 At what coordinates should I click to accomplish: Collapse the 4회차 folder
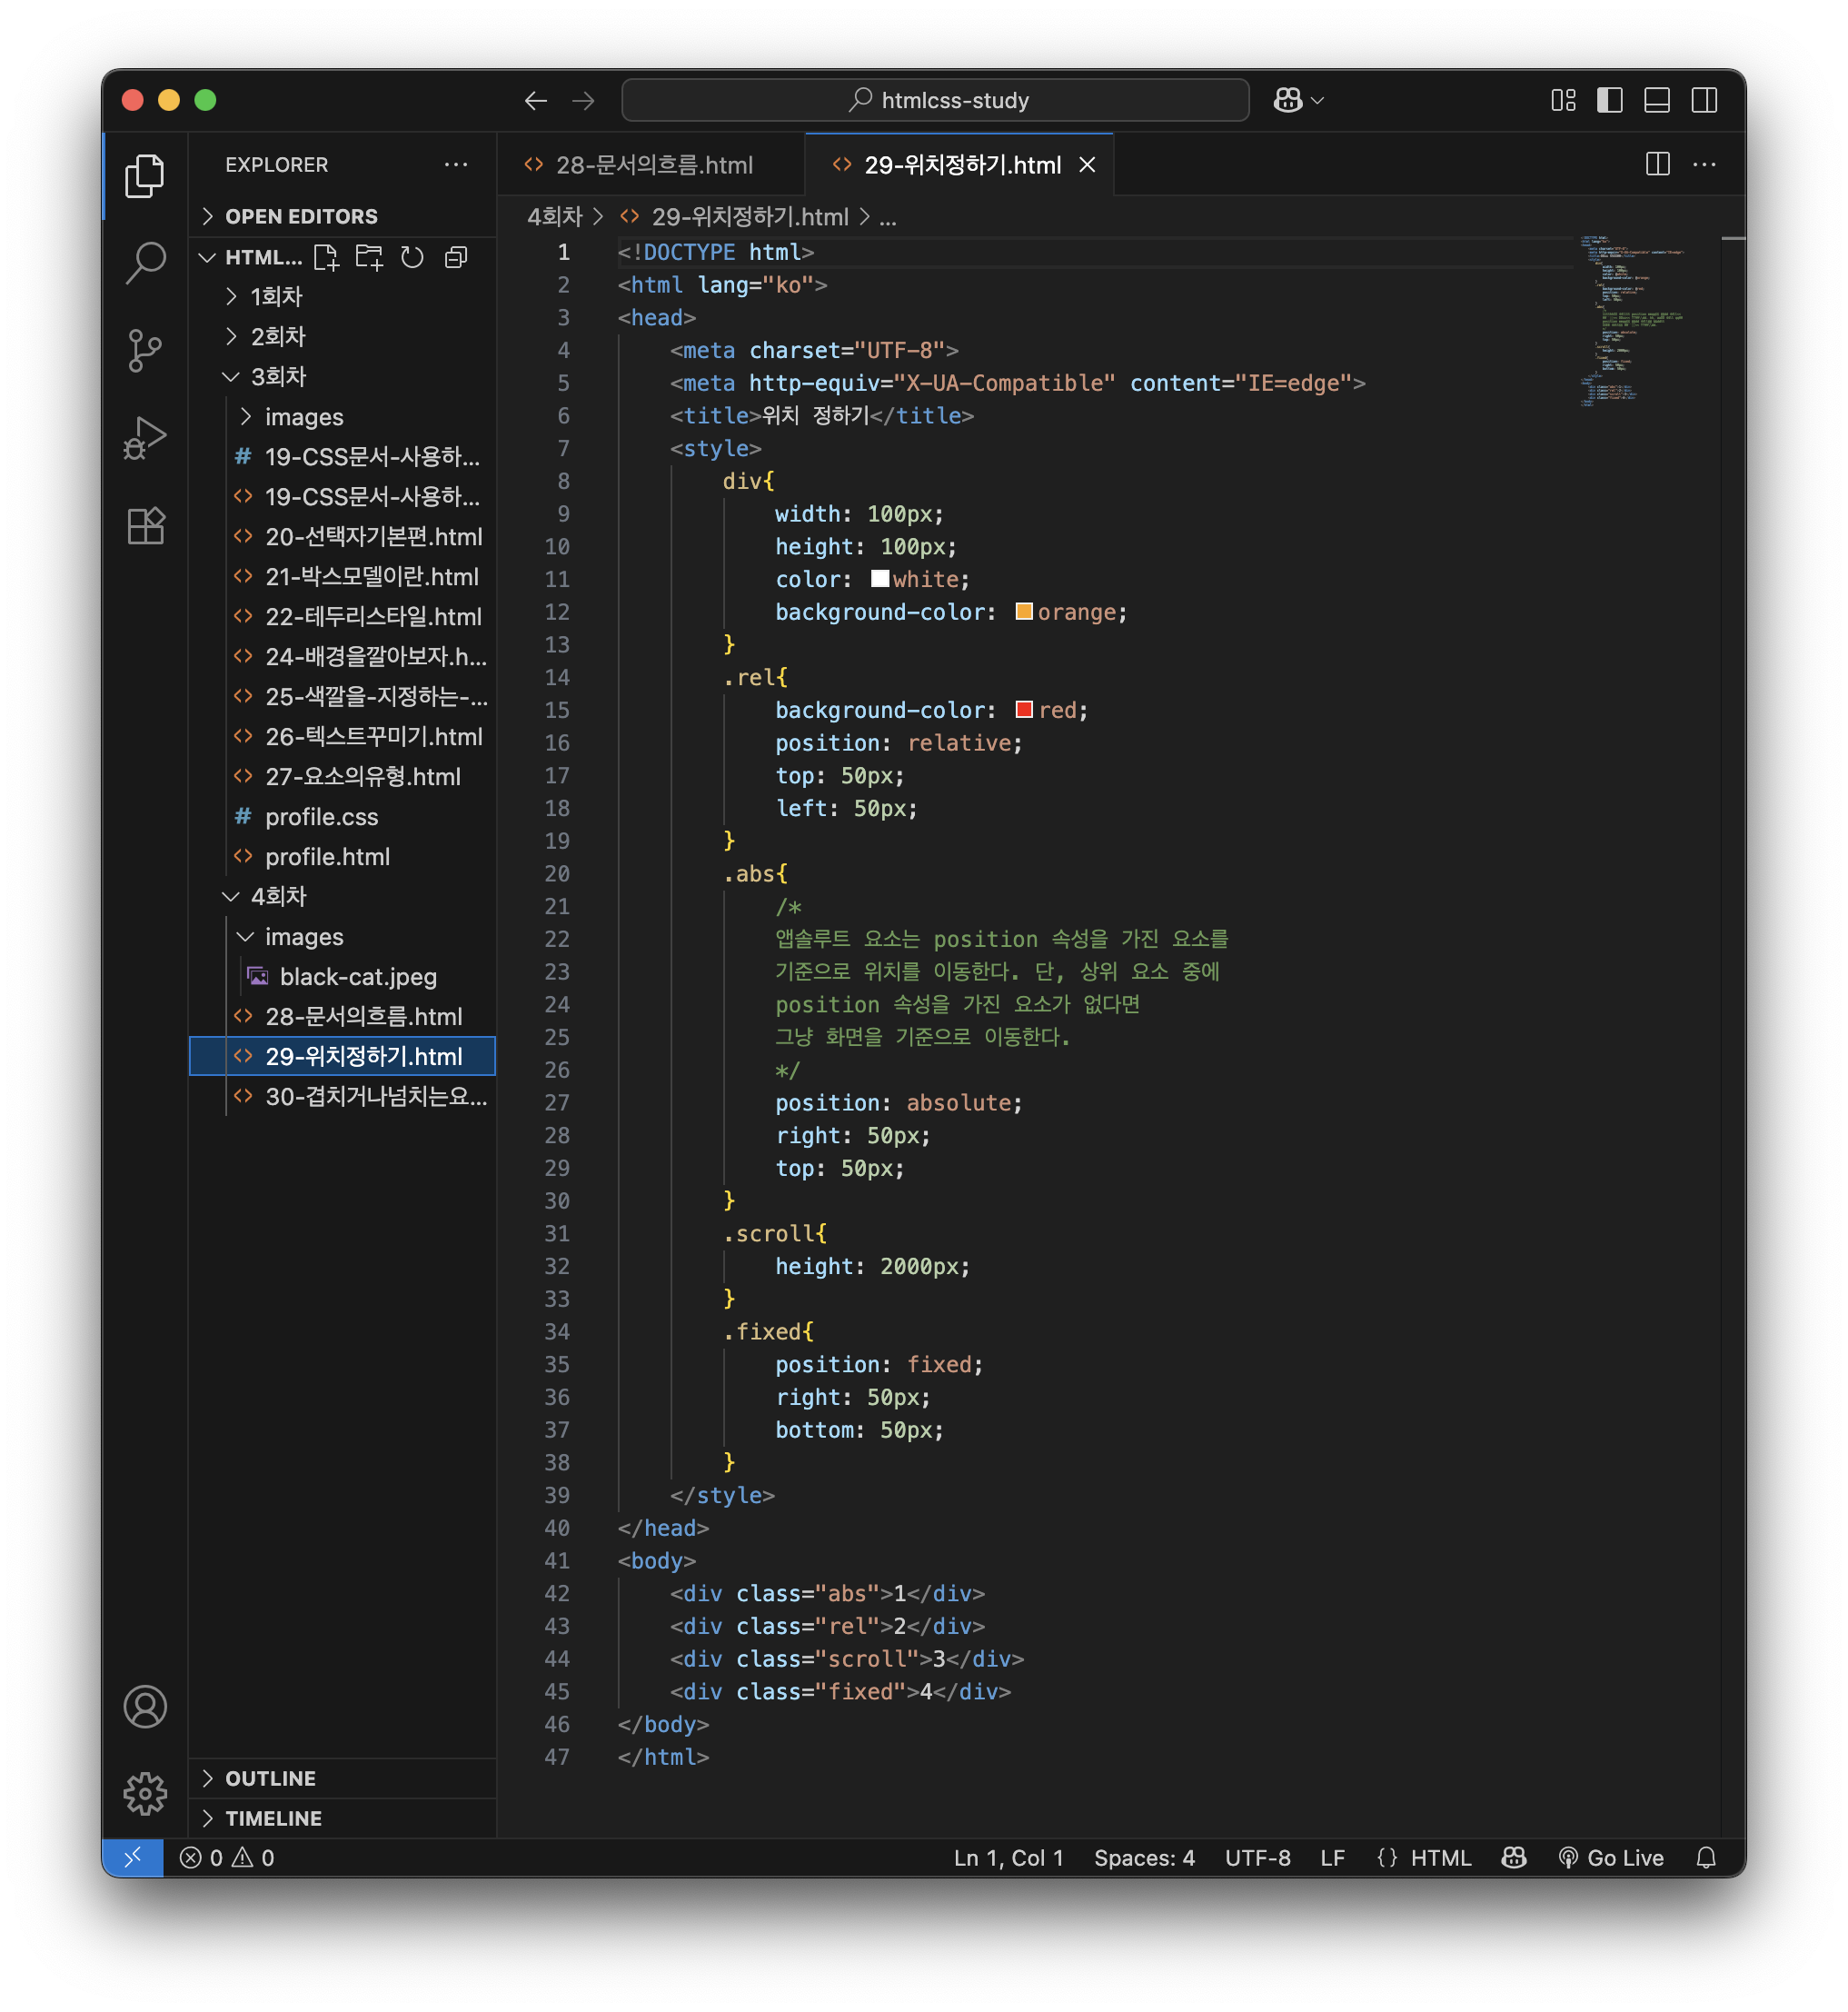click(x=278, y=896)
